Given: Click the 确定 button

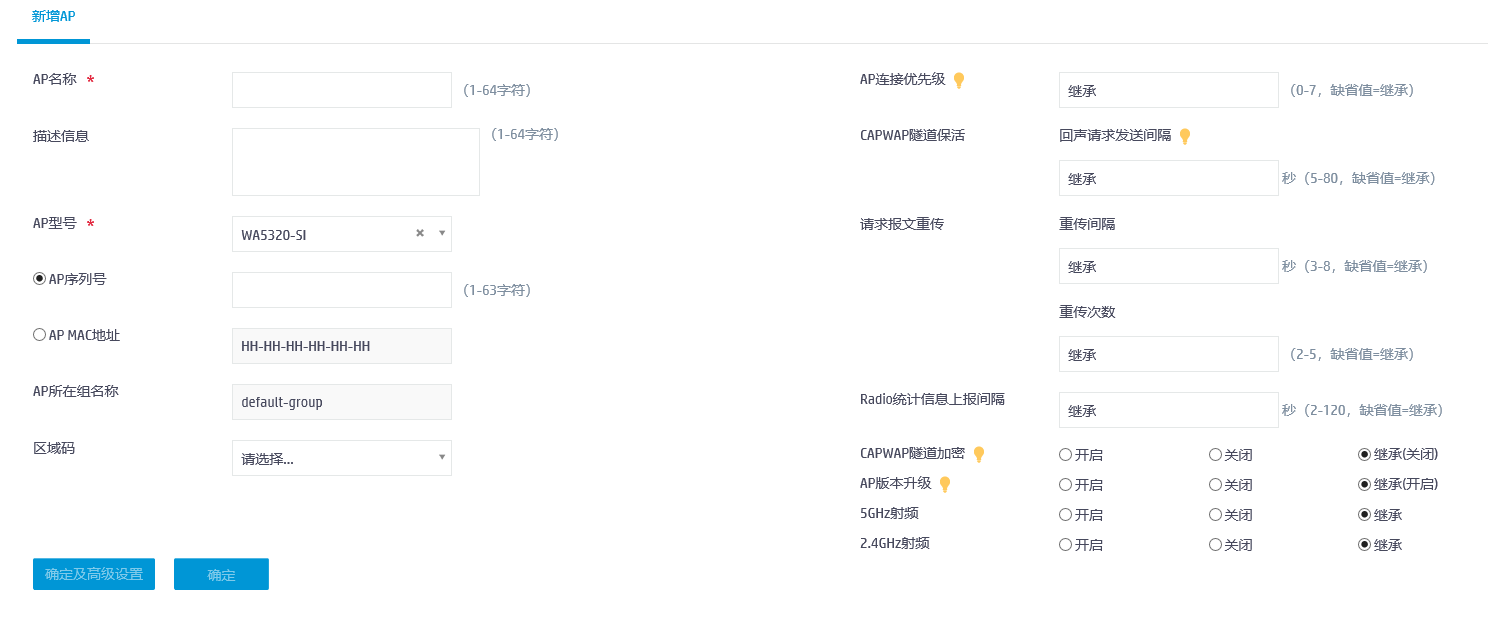Looking at the screenshot, I should tap(221, 574).
